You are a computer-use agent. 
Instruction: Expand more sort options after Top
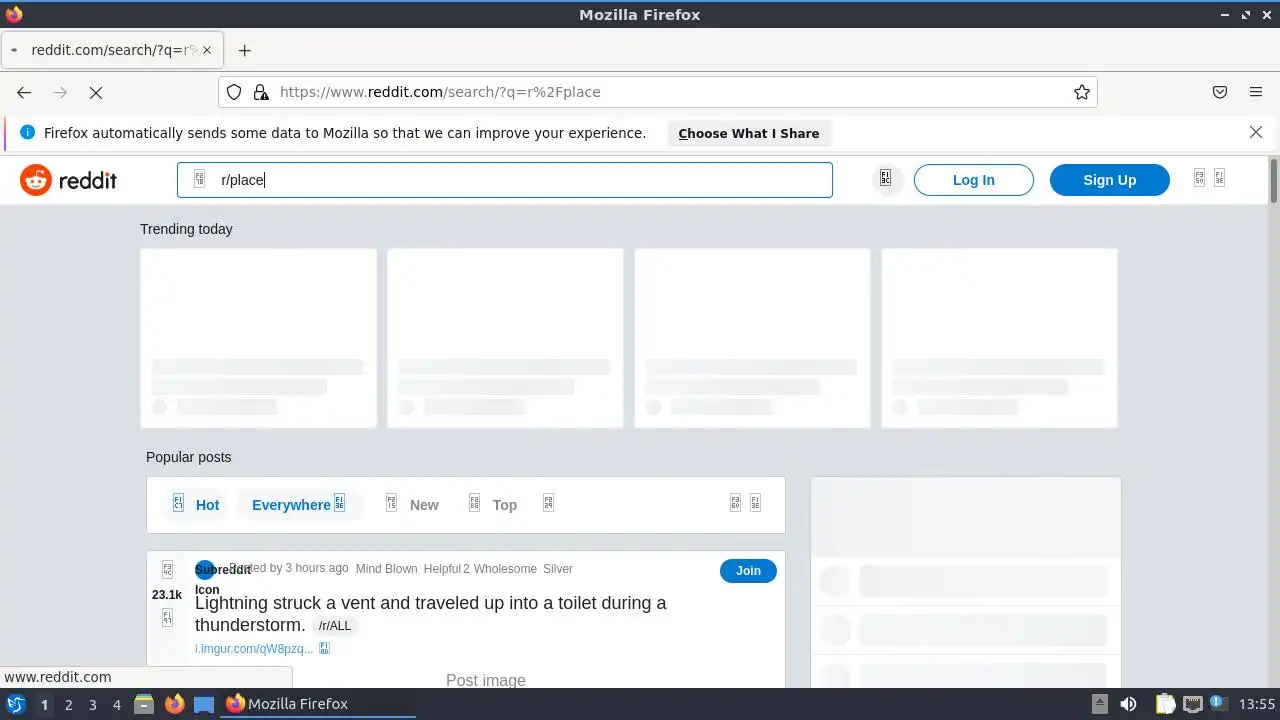point(548,503)
